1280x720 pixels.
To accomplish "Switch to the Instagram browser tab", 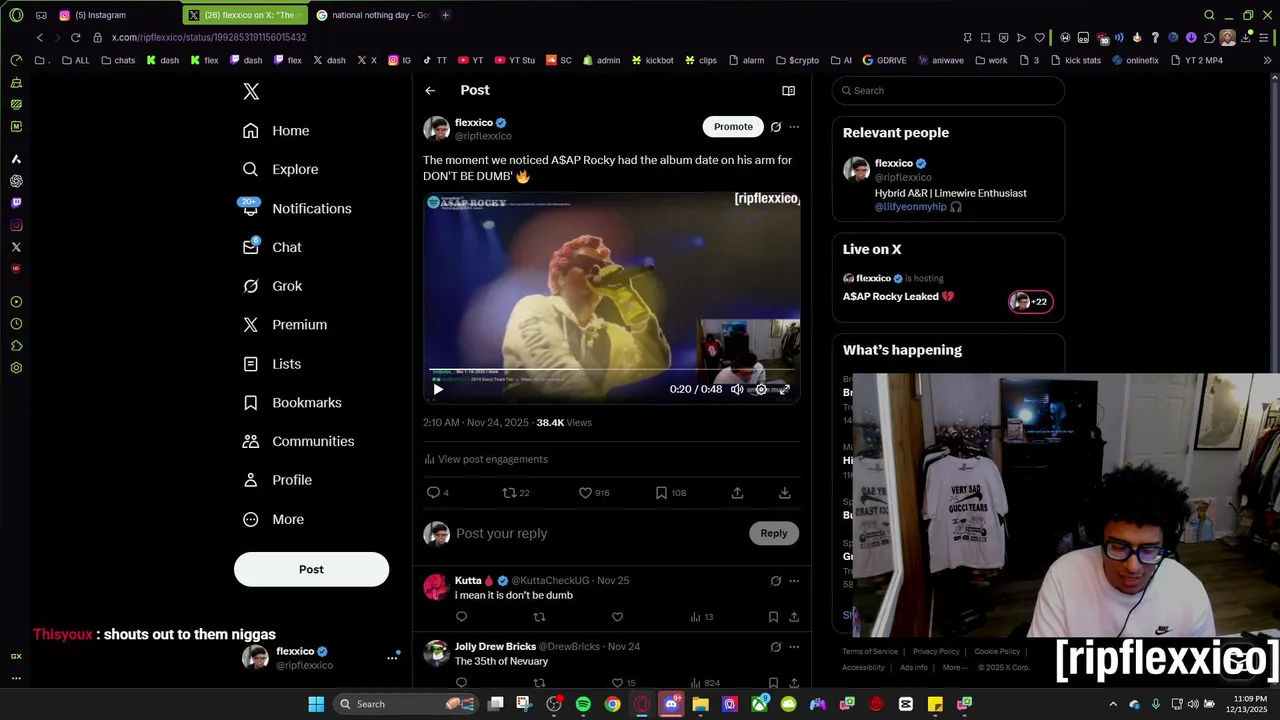I will pyautogui.click(x=115, y=15).
